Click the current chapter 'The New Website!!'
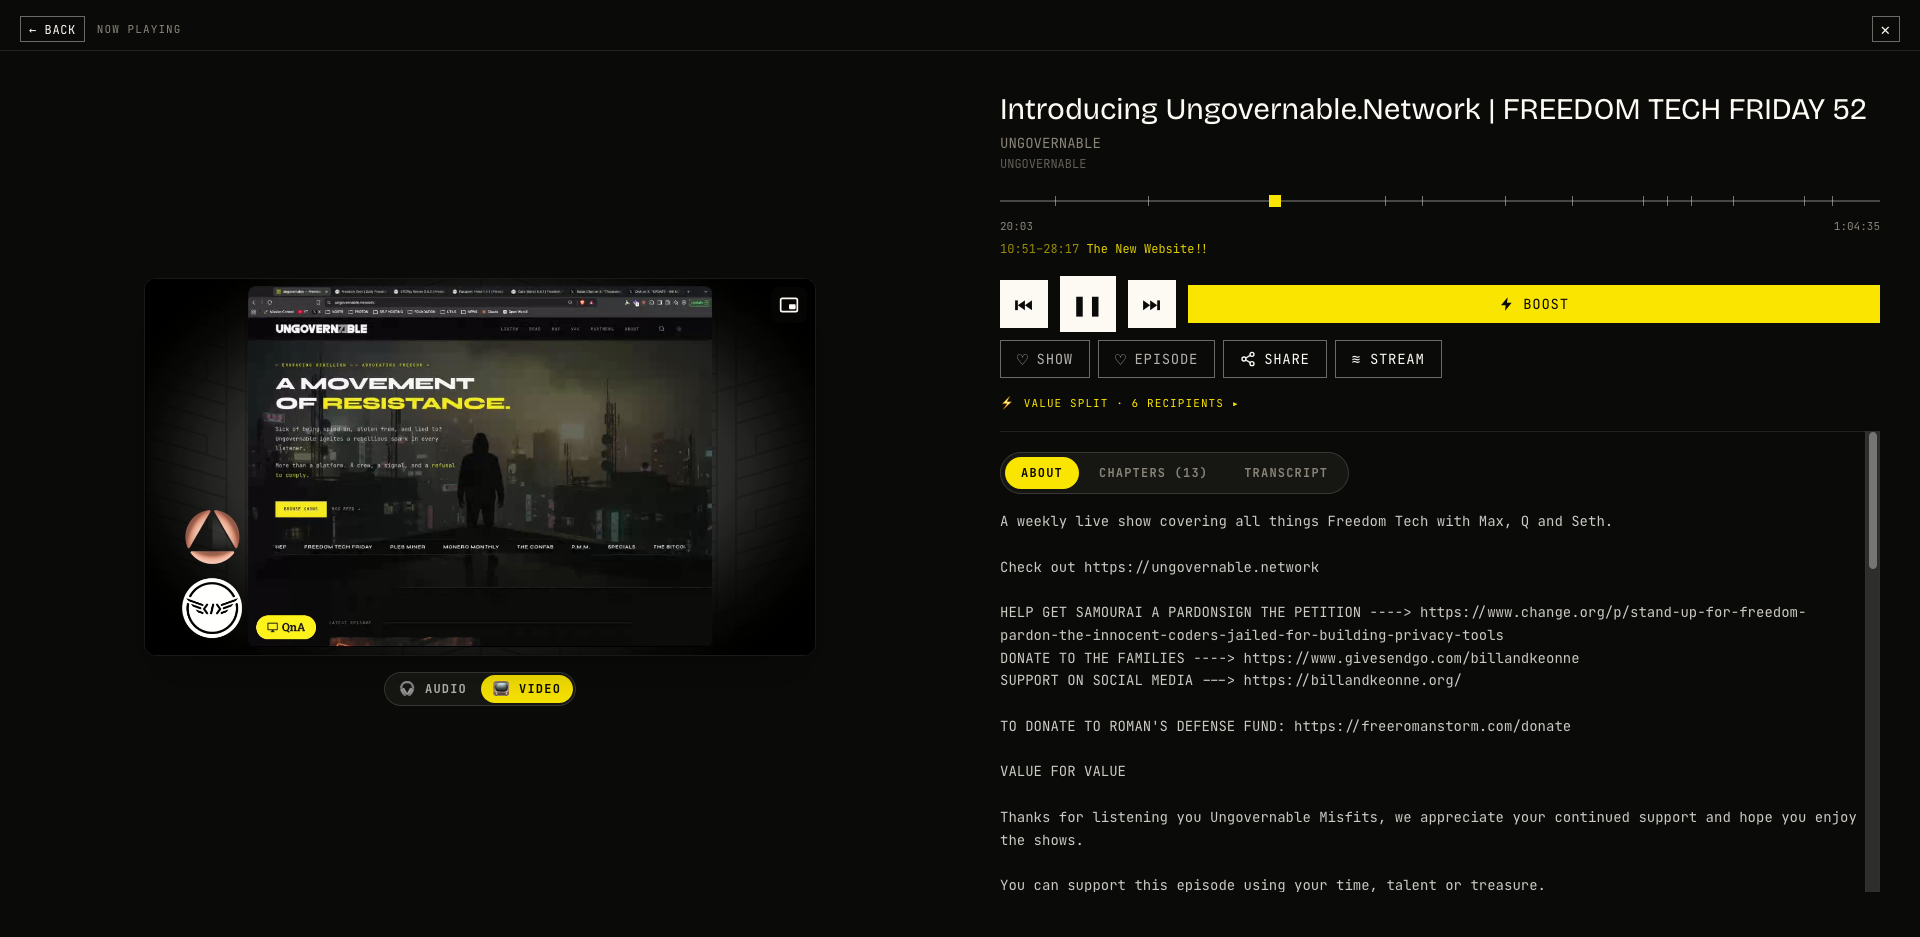 tap(1147, 249)
